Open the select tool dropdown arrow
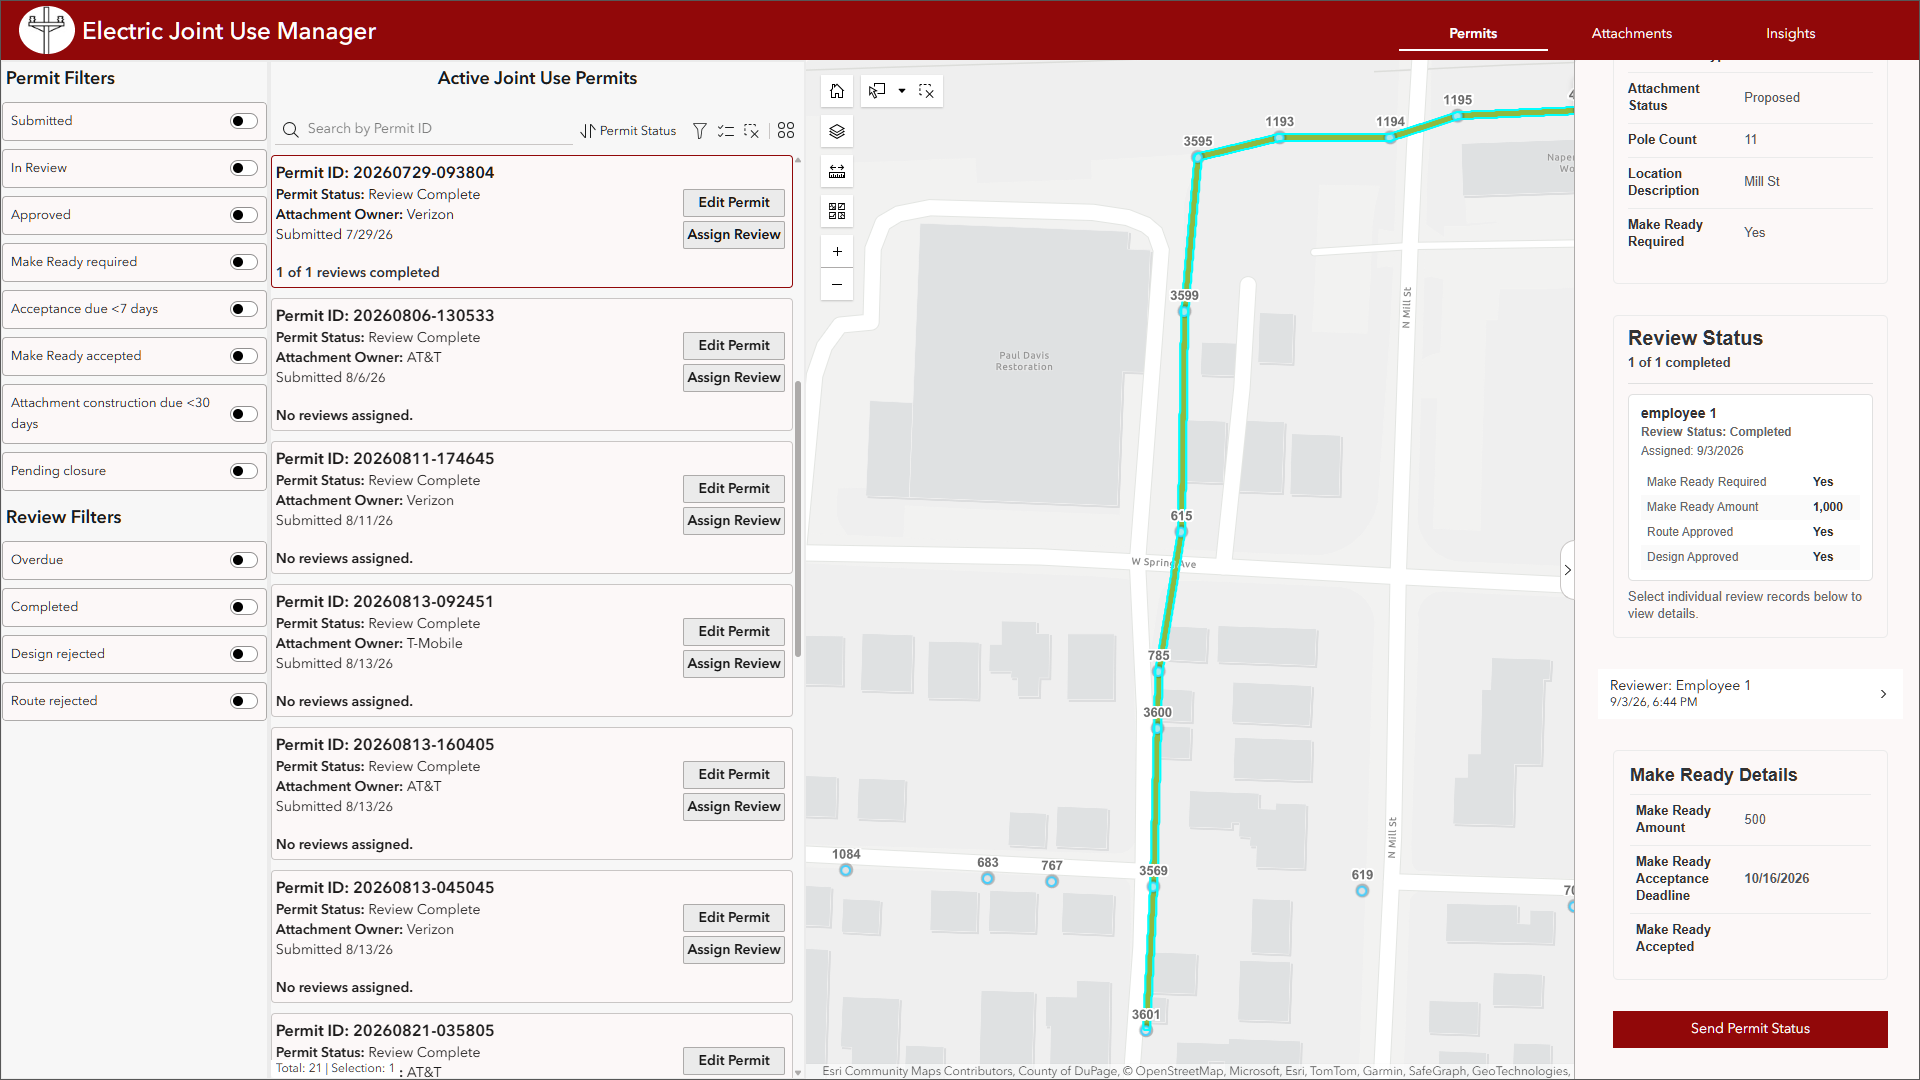The image size is (1920, 1080). pyautogui.click(x=901, y=91)
